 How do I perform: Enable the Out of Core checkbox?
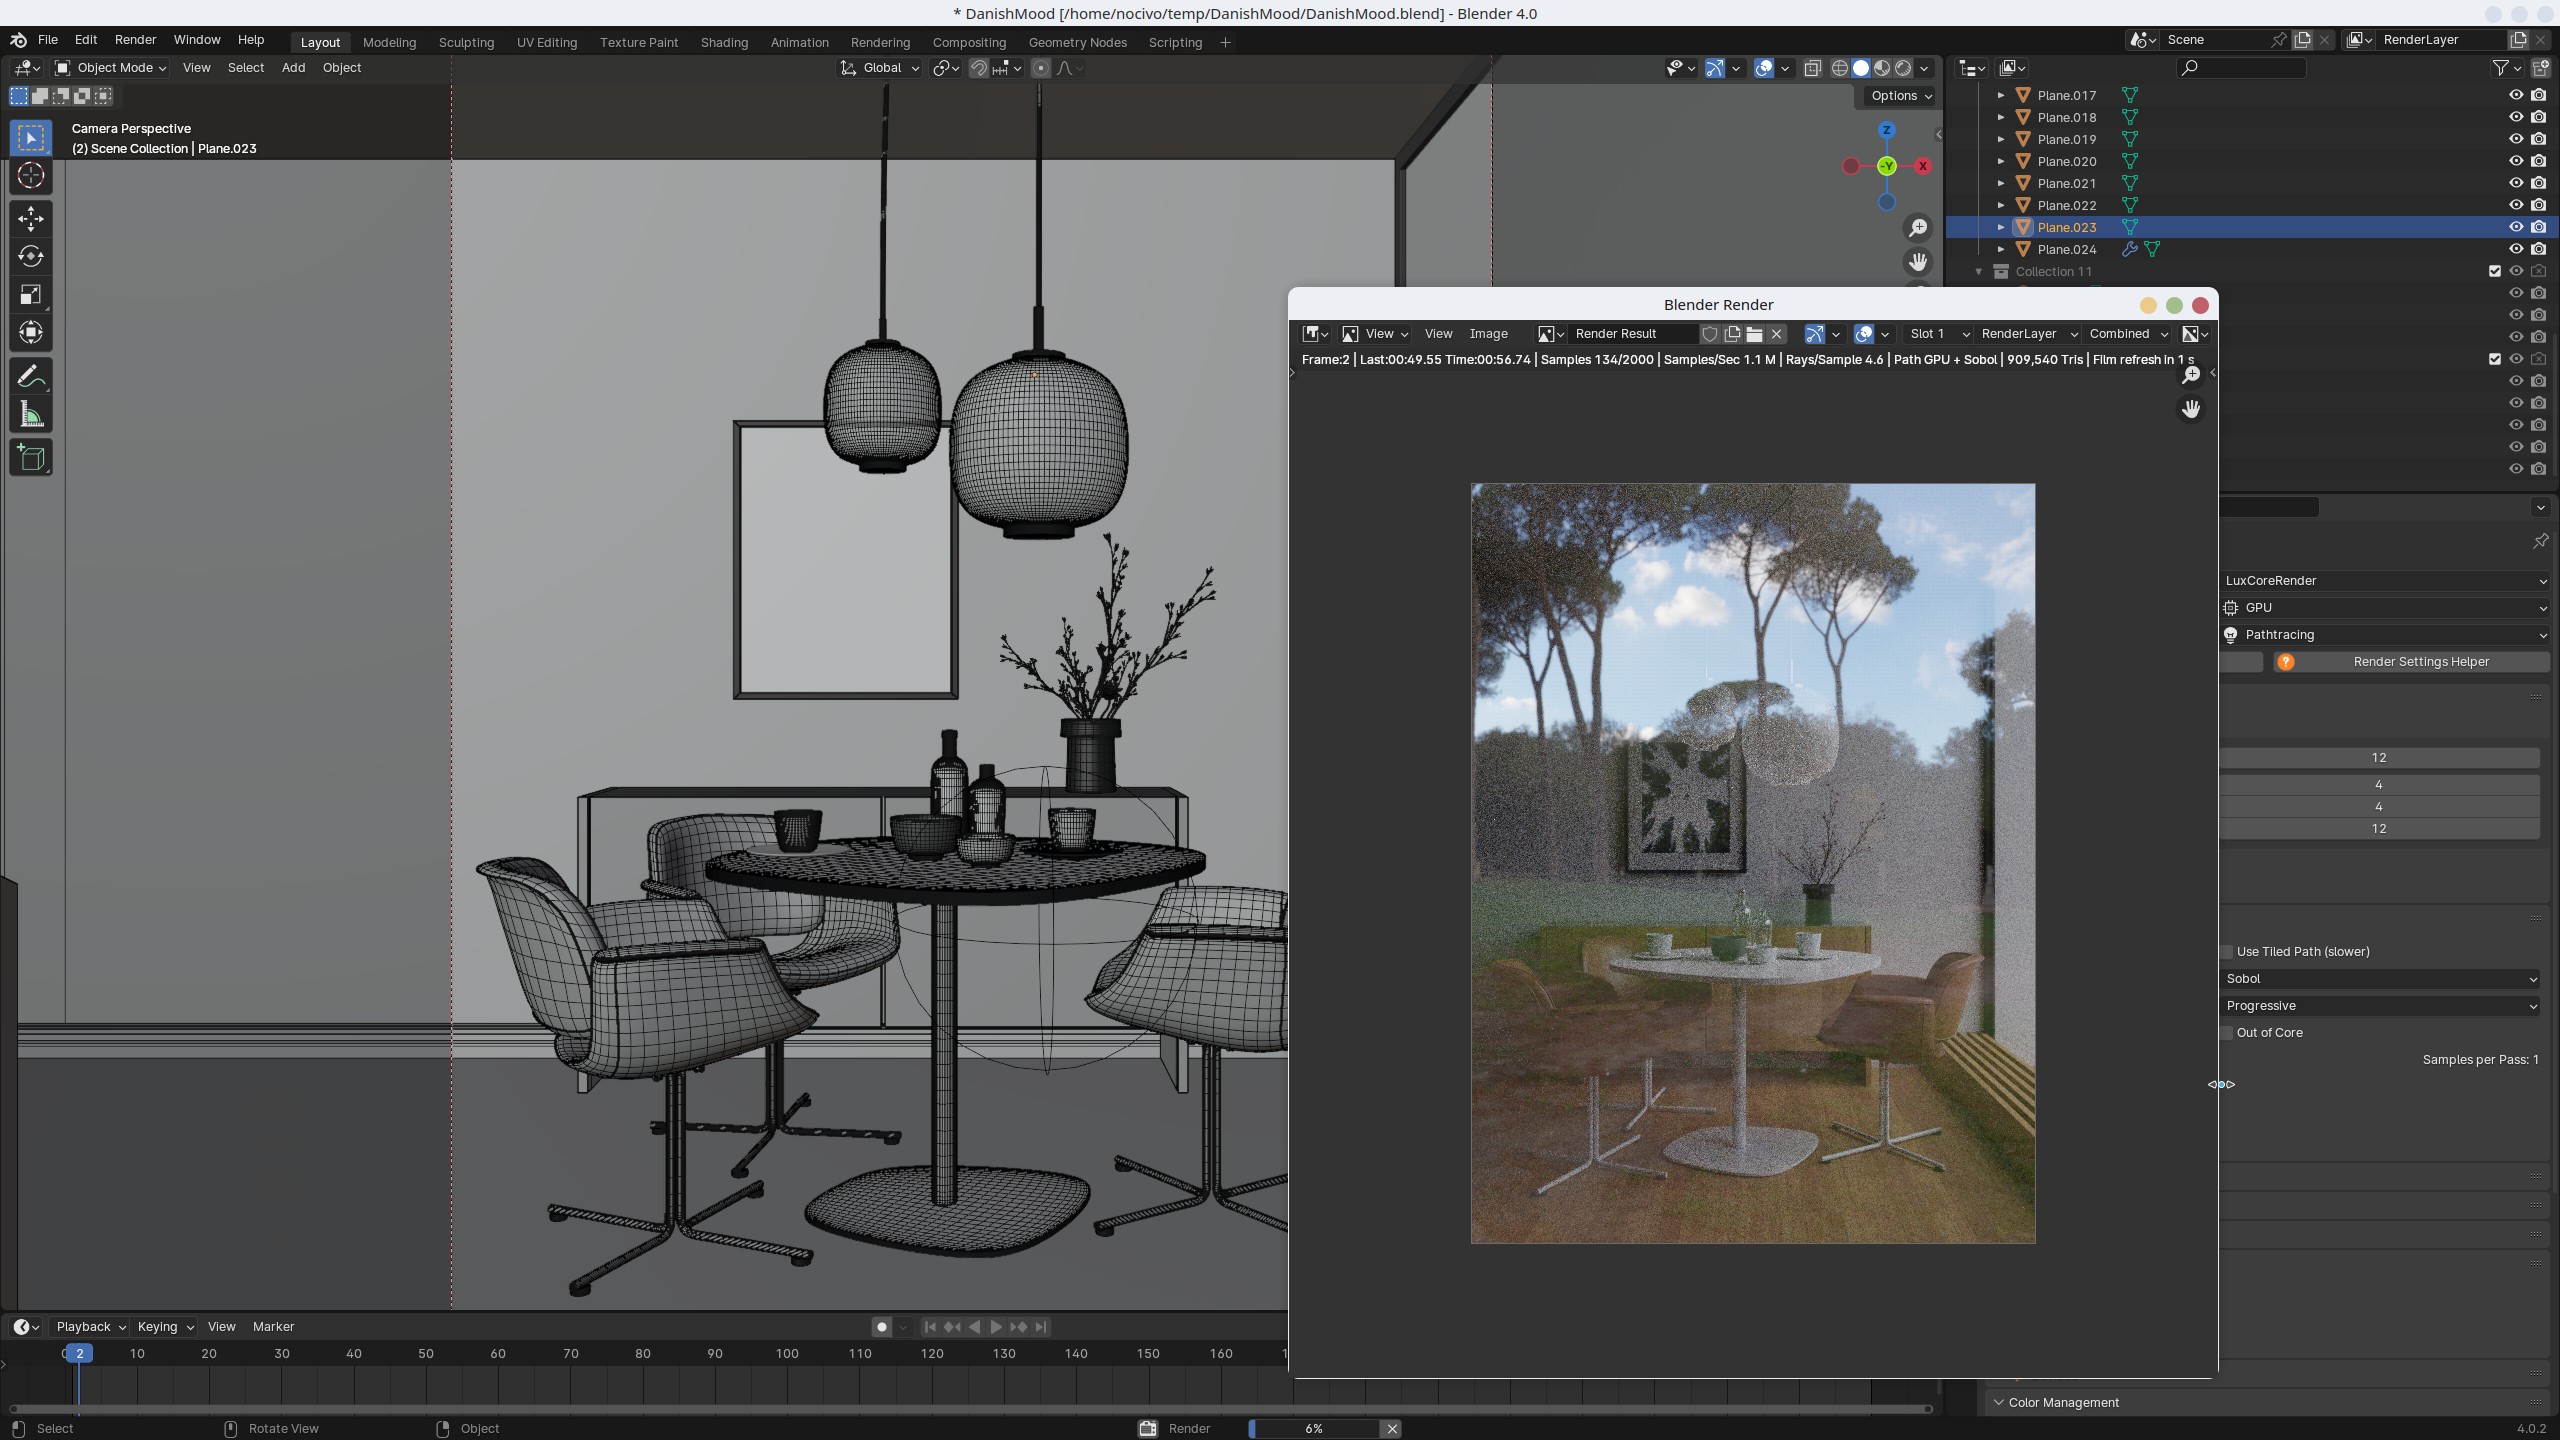click(x=2227, y=1033)
